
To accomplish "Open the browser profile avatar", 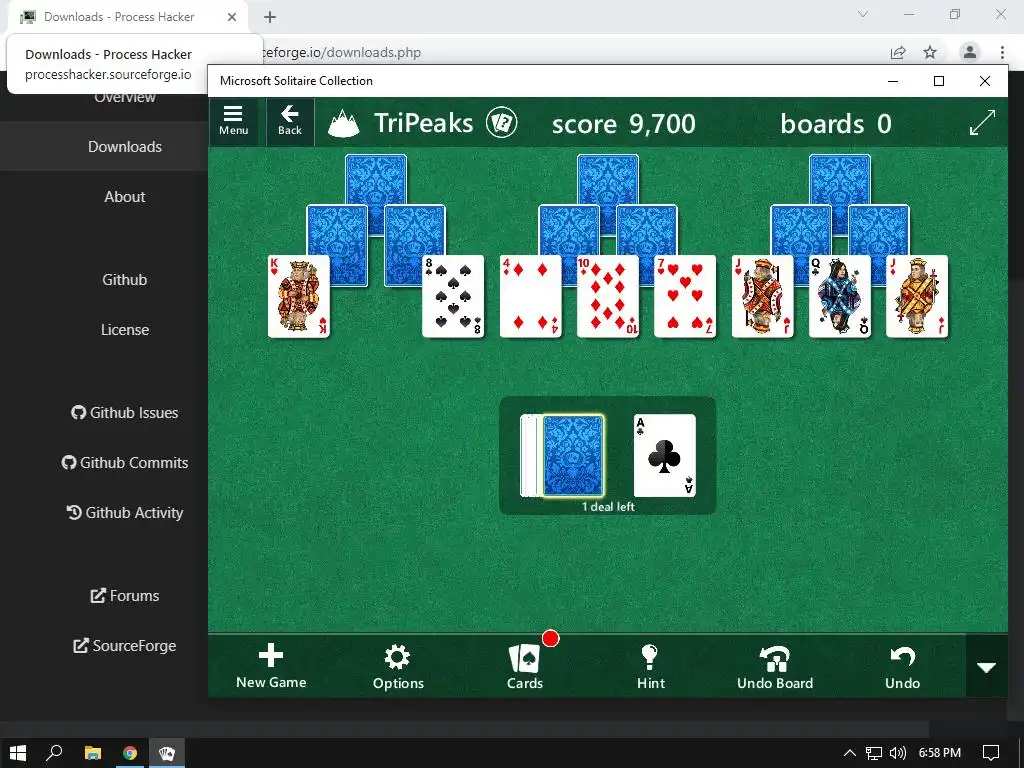I will (x=970, y=52).
